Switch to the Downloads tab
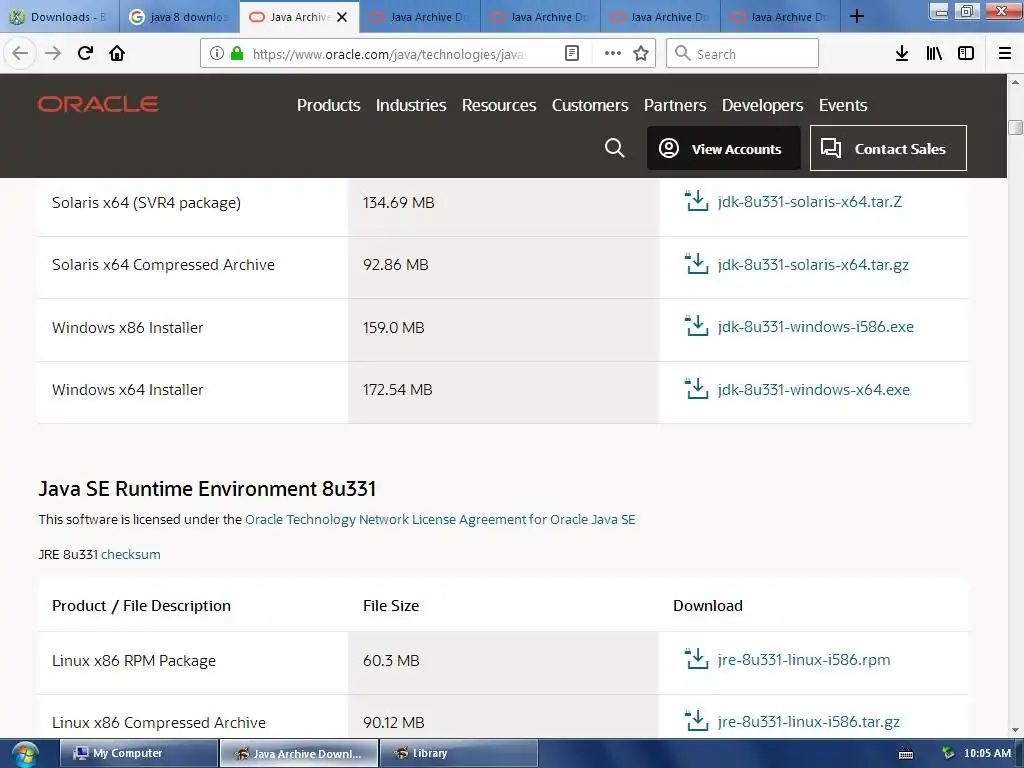Image resolution: width=1024 pixels, height=768 pixels. (x=59, y=17)
